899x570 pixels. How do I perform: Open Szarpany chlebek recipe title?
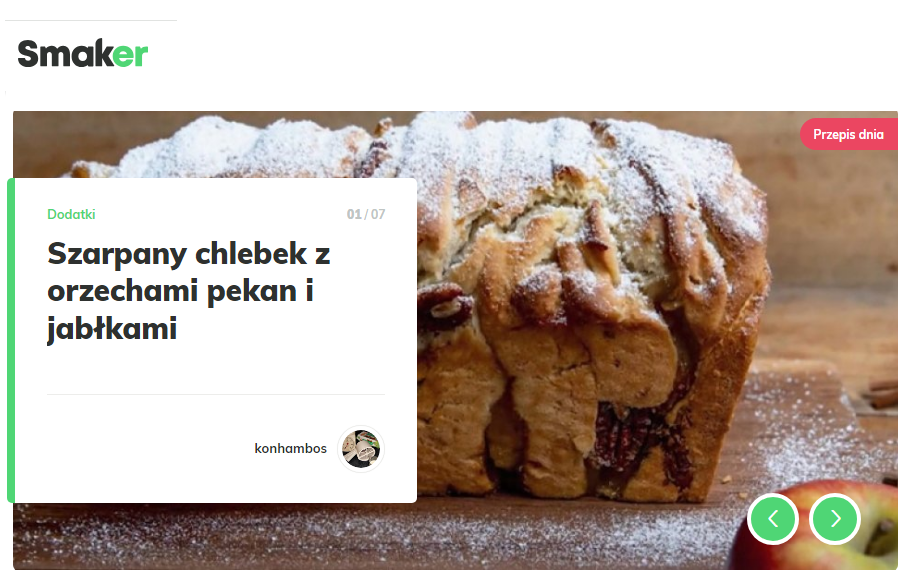(189, 291)
